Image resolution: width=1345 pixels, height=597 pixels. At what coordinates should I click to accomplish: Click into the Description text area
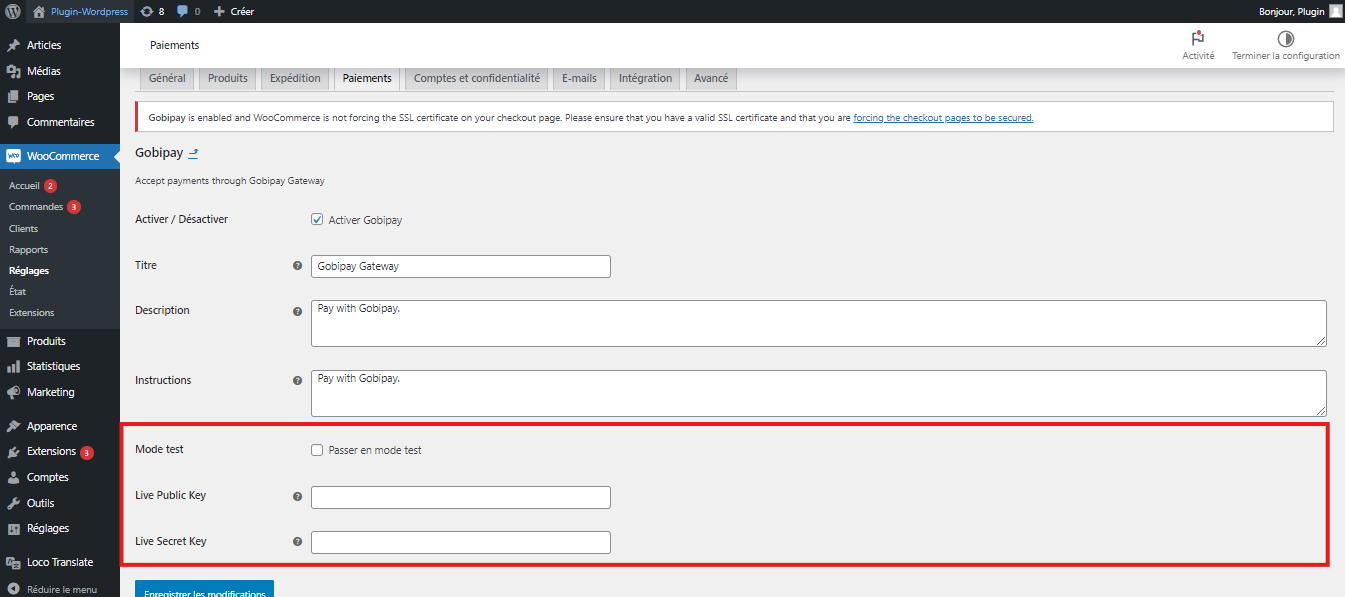(819, 324)
